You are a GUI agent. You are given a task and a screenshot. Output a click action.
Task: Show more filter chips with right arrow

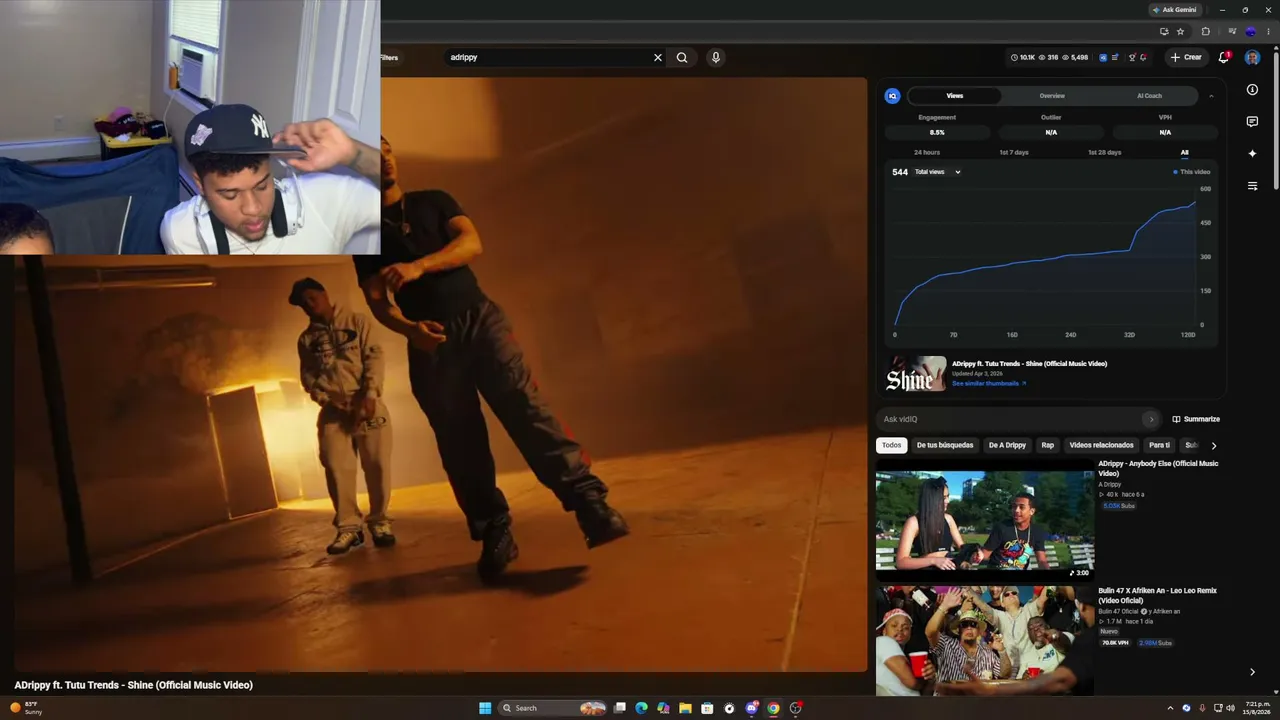coord(1214,445)
